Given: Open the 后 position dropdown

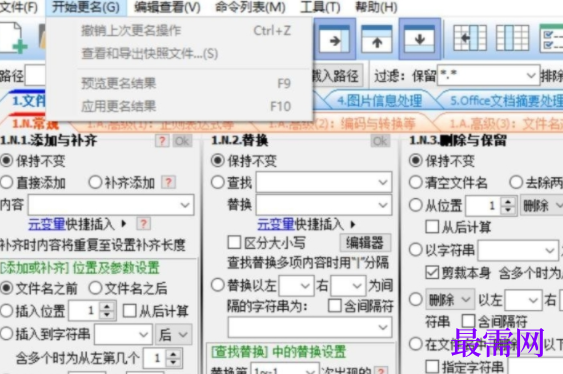Looking at the screenshot, I should coord(173,335).
